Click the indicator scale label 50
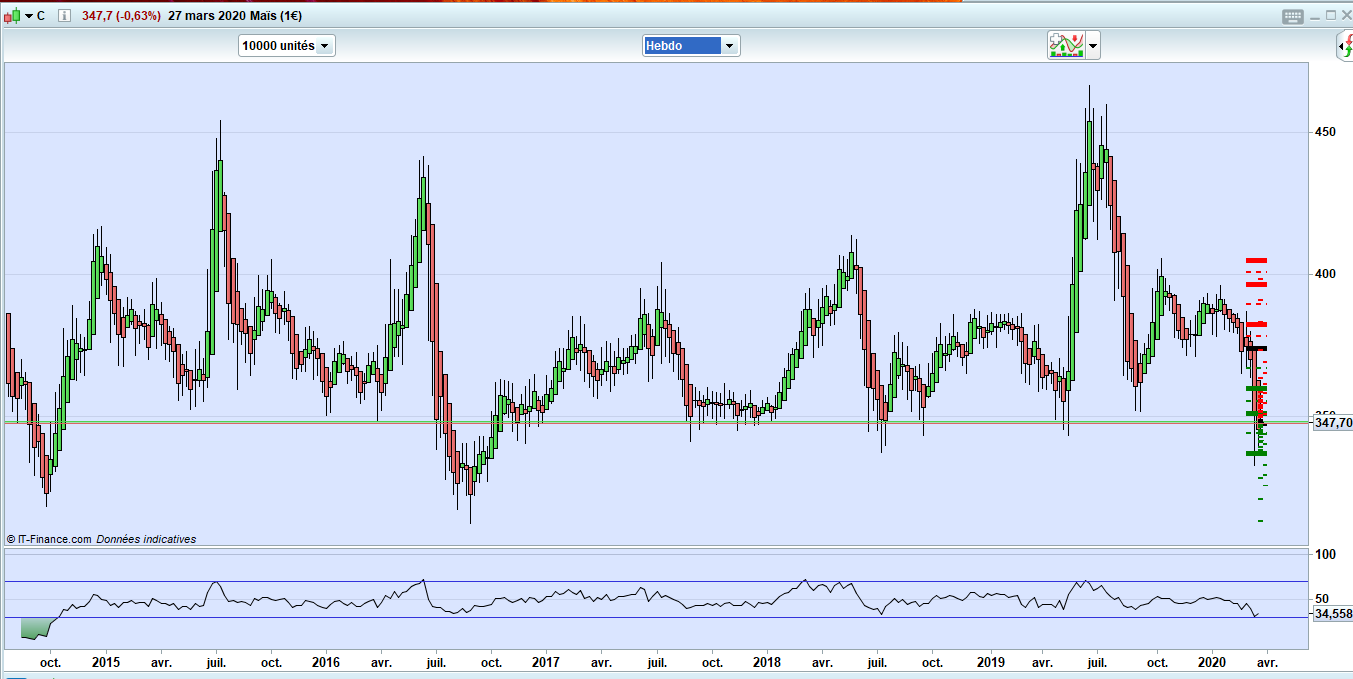 (1321, 599)
